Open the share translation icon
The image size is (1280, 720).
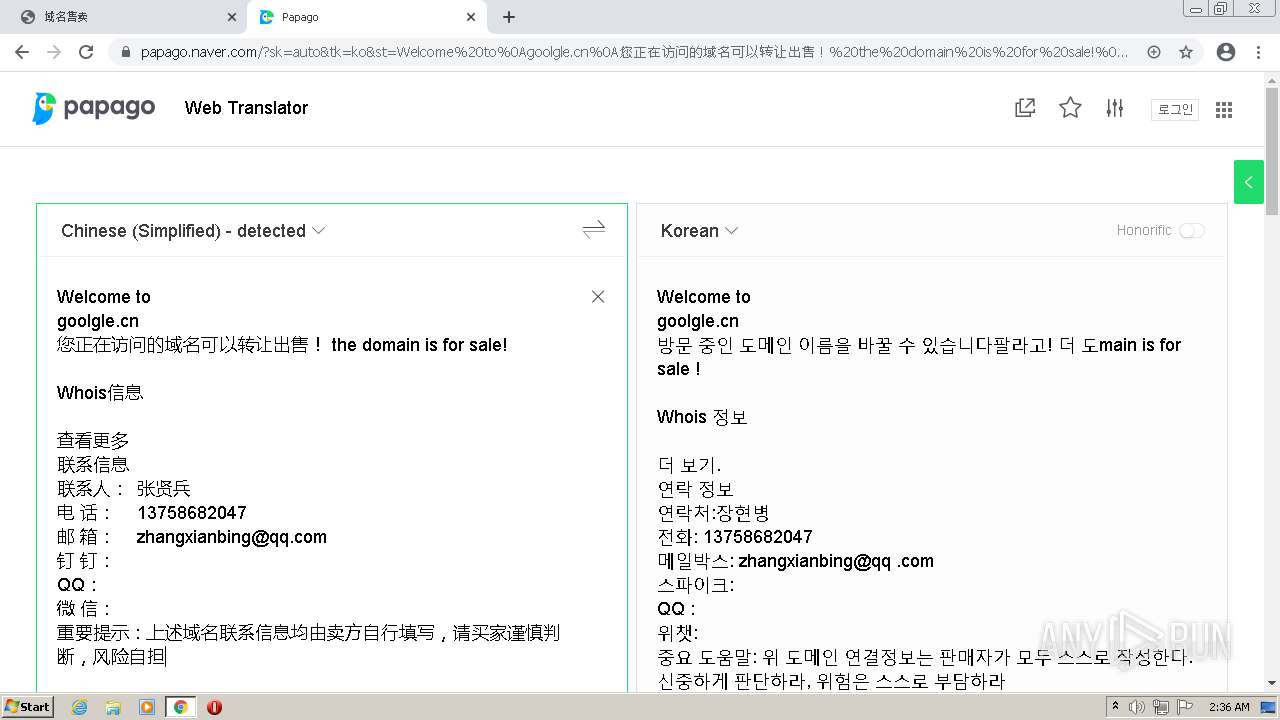[1025, 108]
